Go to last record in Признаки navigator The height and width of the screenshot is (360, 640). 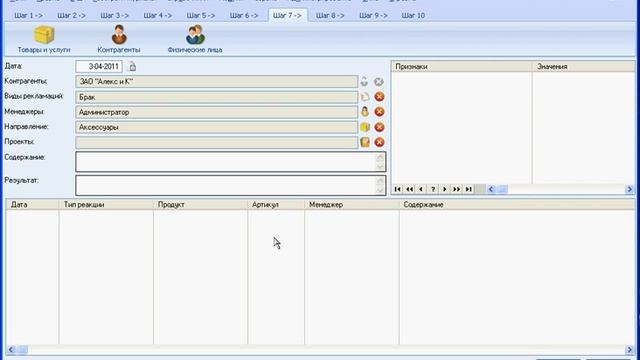click(x=469, y=189)
